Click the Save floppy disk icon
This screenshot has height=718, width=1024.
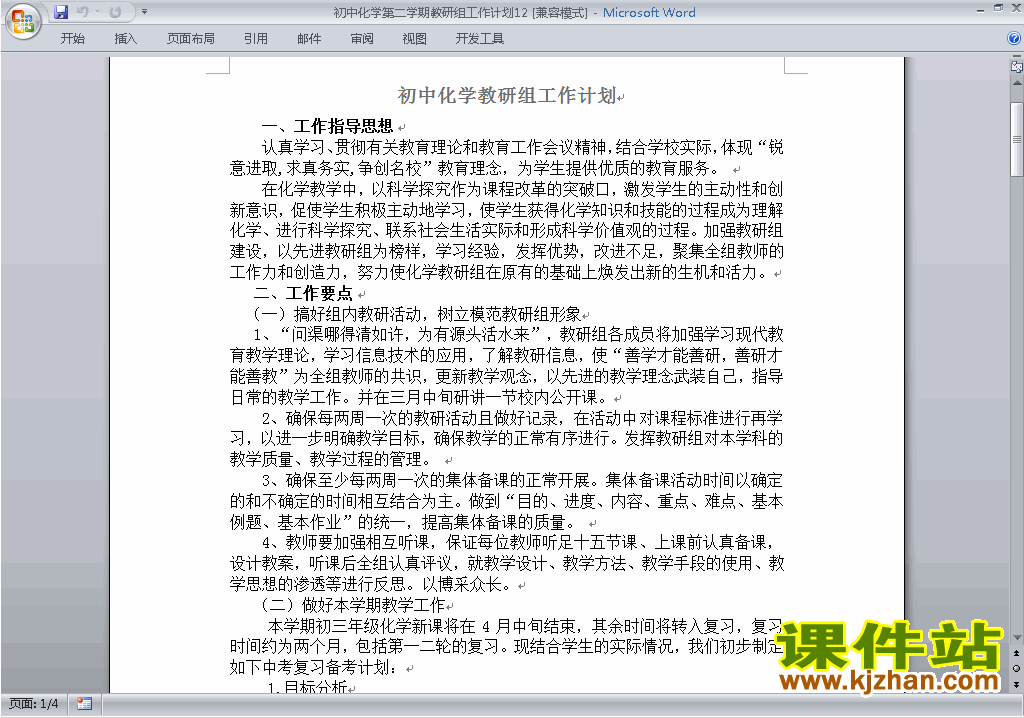point(61,12)
